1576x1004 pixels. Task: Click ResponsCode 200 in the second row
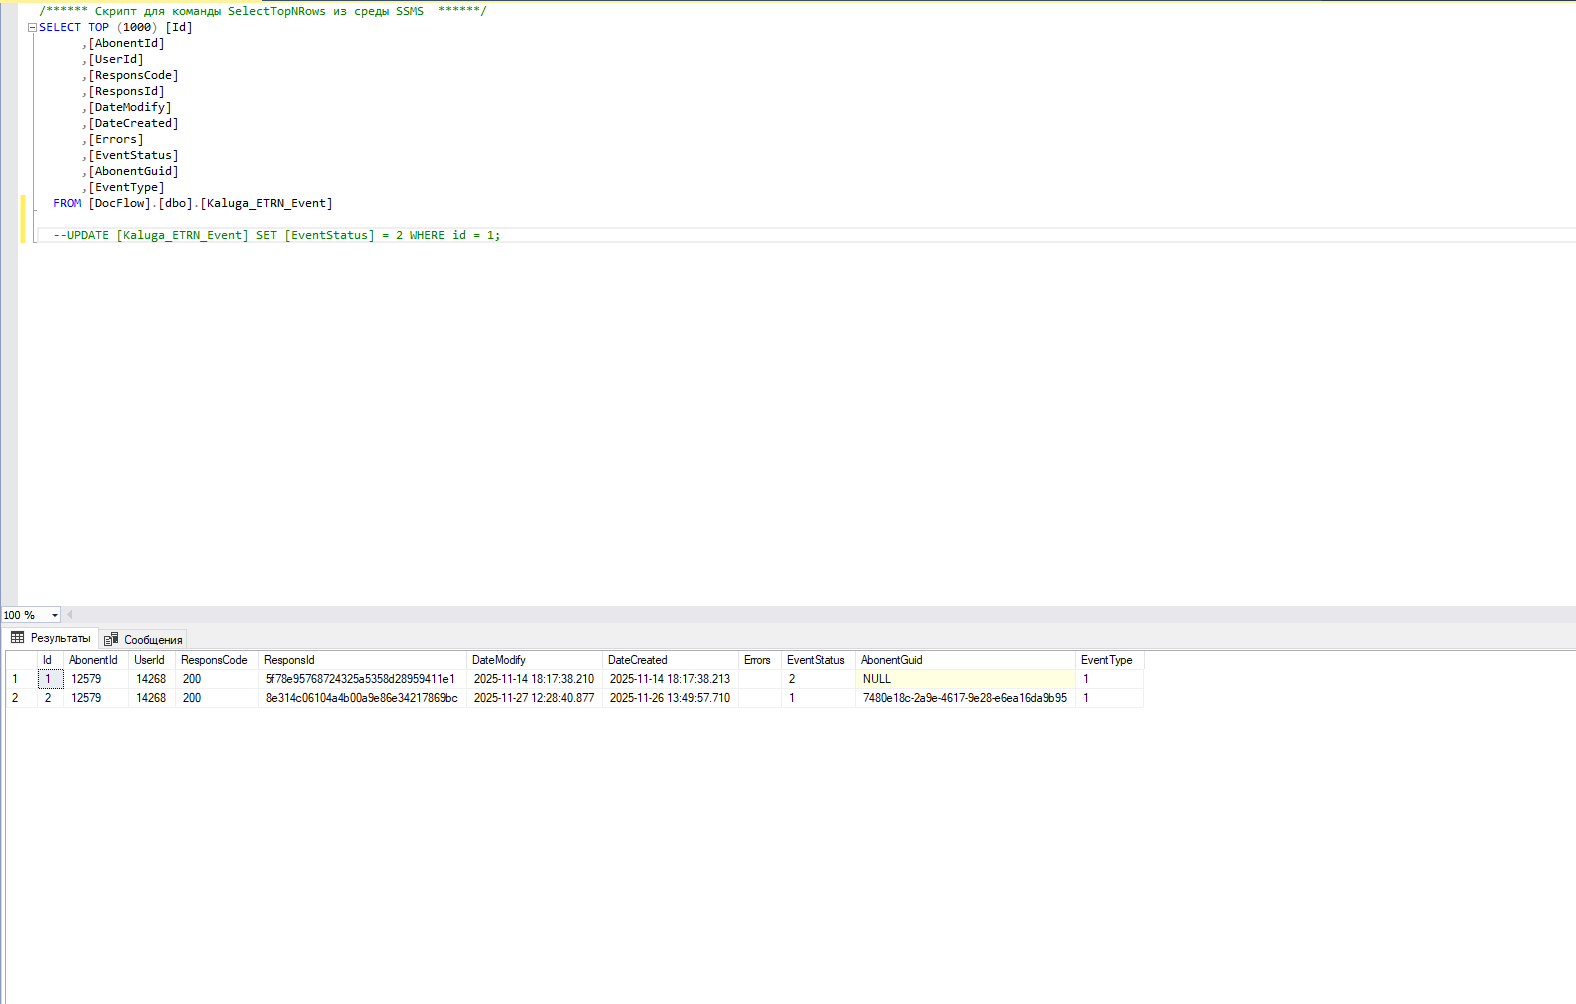pos(217,698)
